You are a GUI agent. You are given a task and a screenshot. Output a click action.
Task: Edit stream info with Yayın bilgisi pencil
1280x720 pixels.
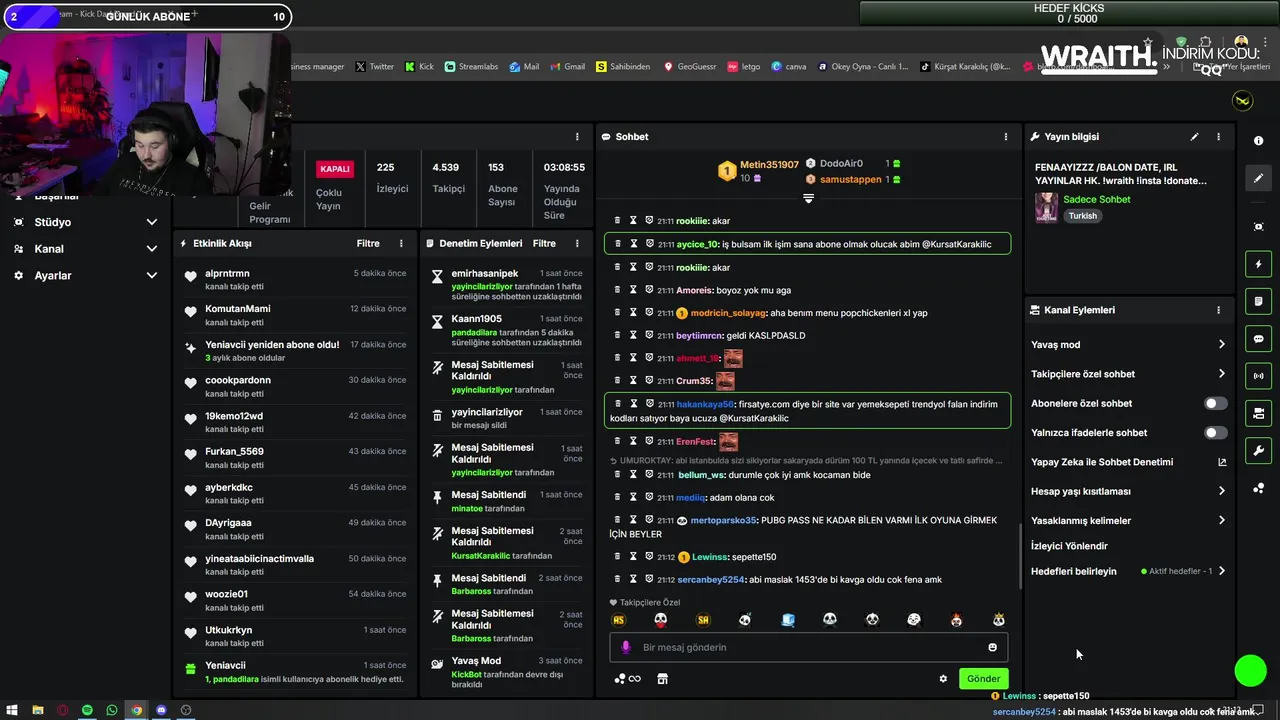point(1194,137)
